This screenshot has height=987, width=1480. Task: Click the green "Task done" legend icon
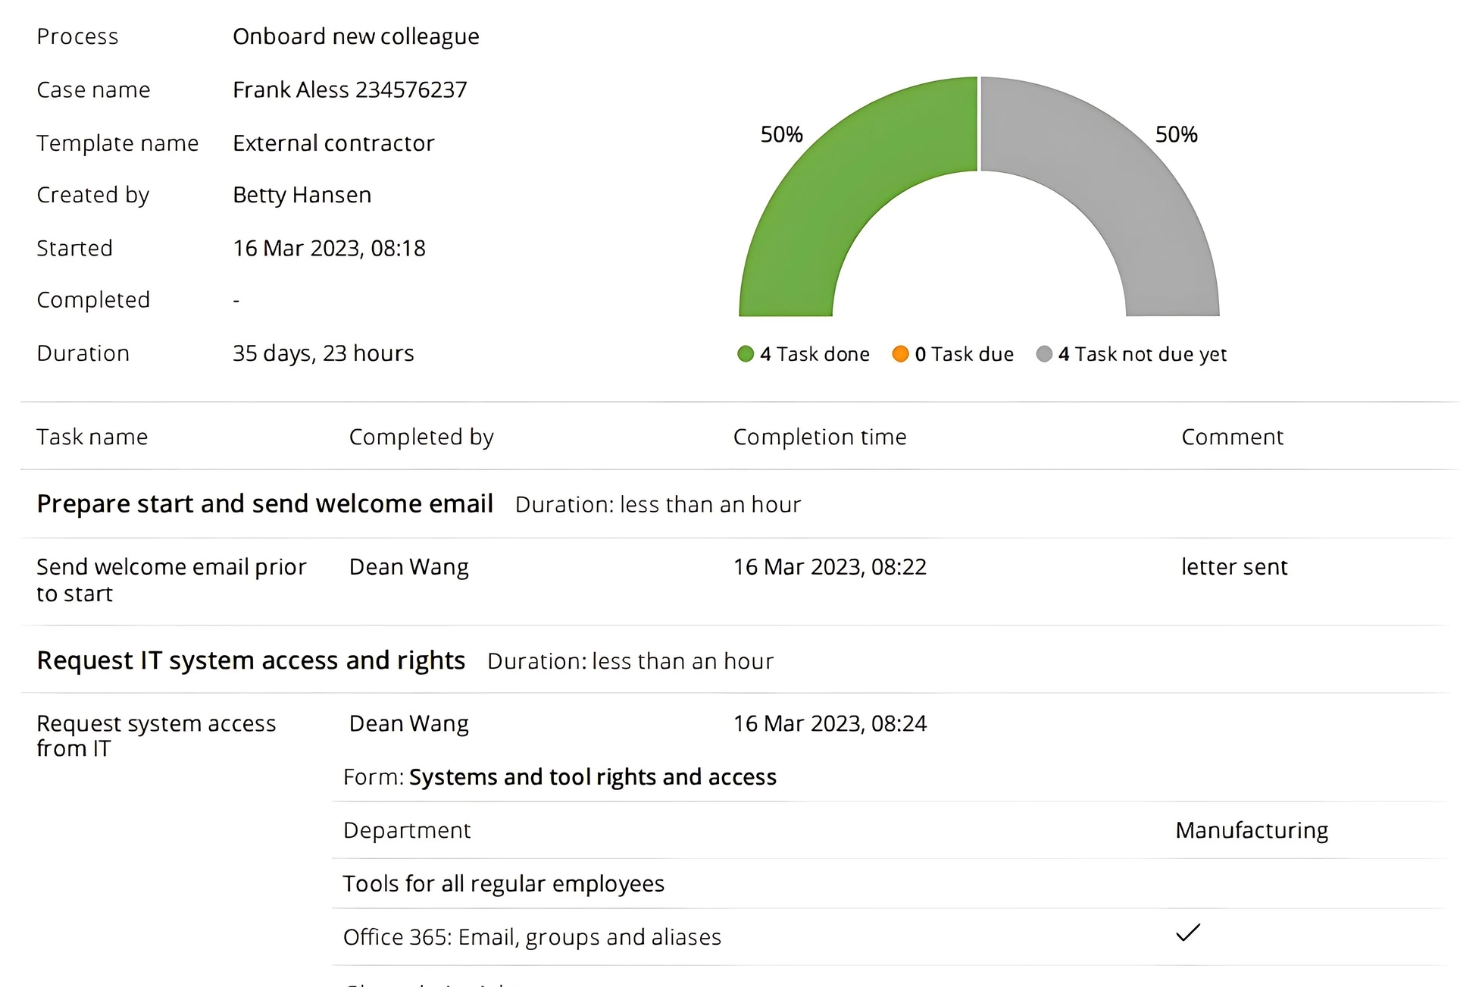(x=746, y=353)
